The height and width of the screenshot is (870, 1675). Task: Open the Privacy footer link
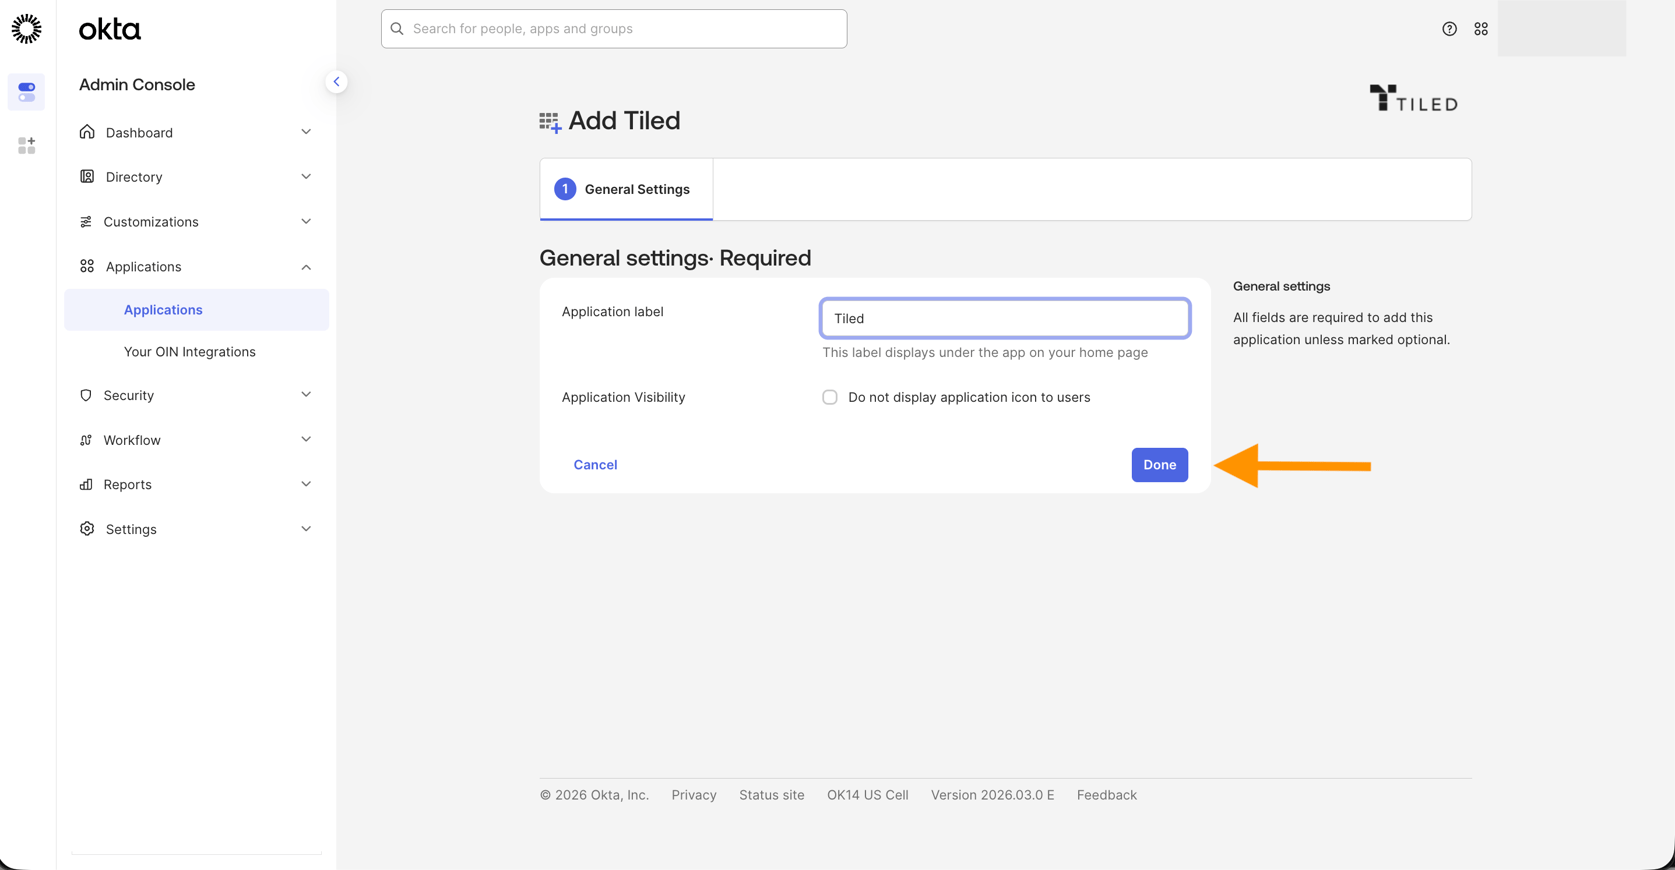tap(694, 795)
